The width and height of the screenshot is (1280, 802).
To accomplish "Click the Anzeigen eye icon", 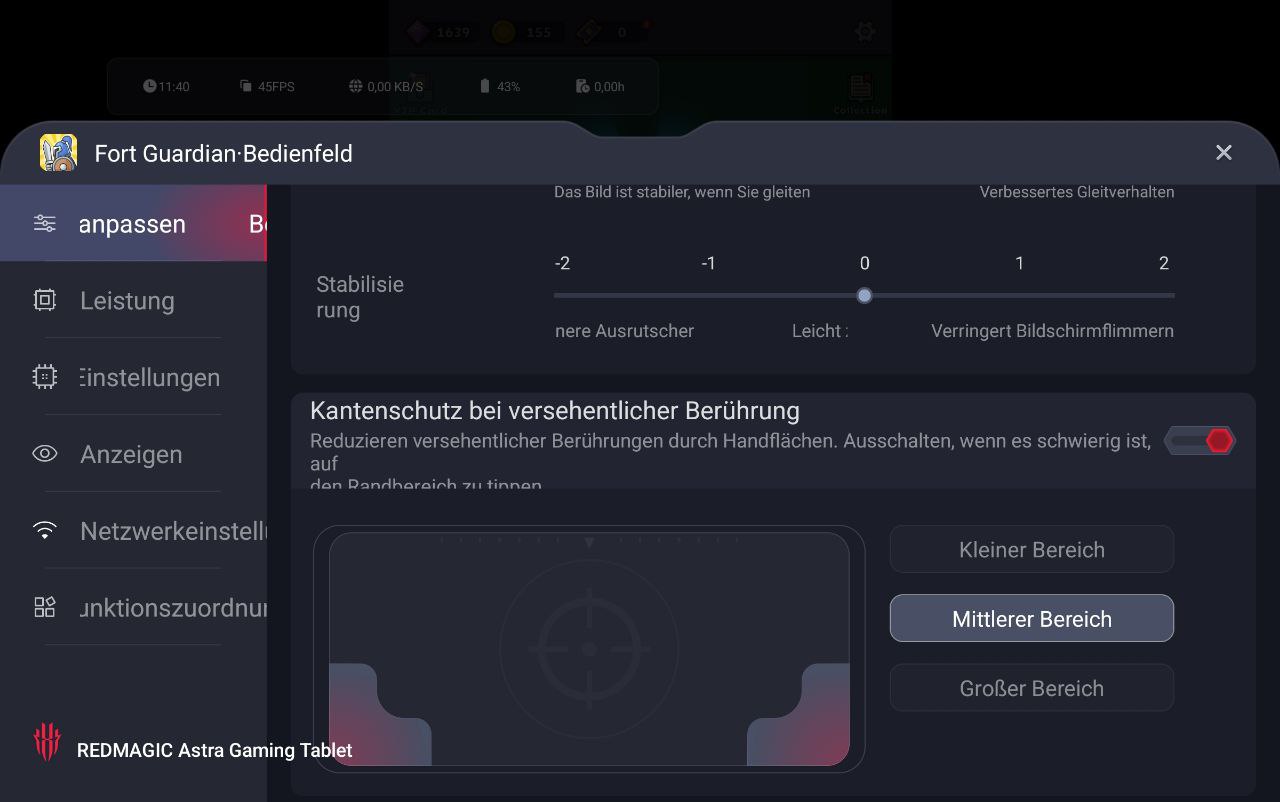I will point(45,454).
